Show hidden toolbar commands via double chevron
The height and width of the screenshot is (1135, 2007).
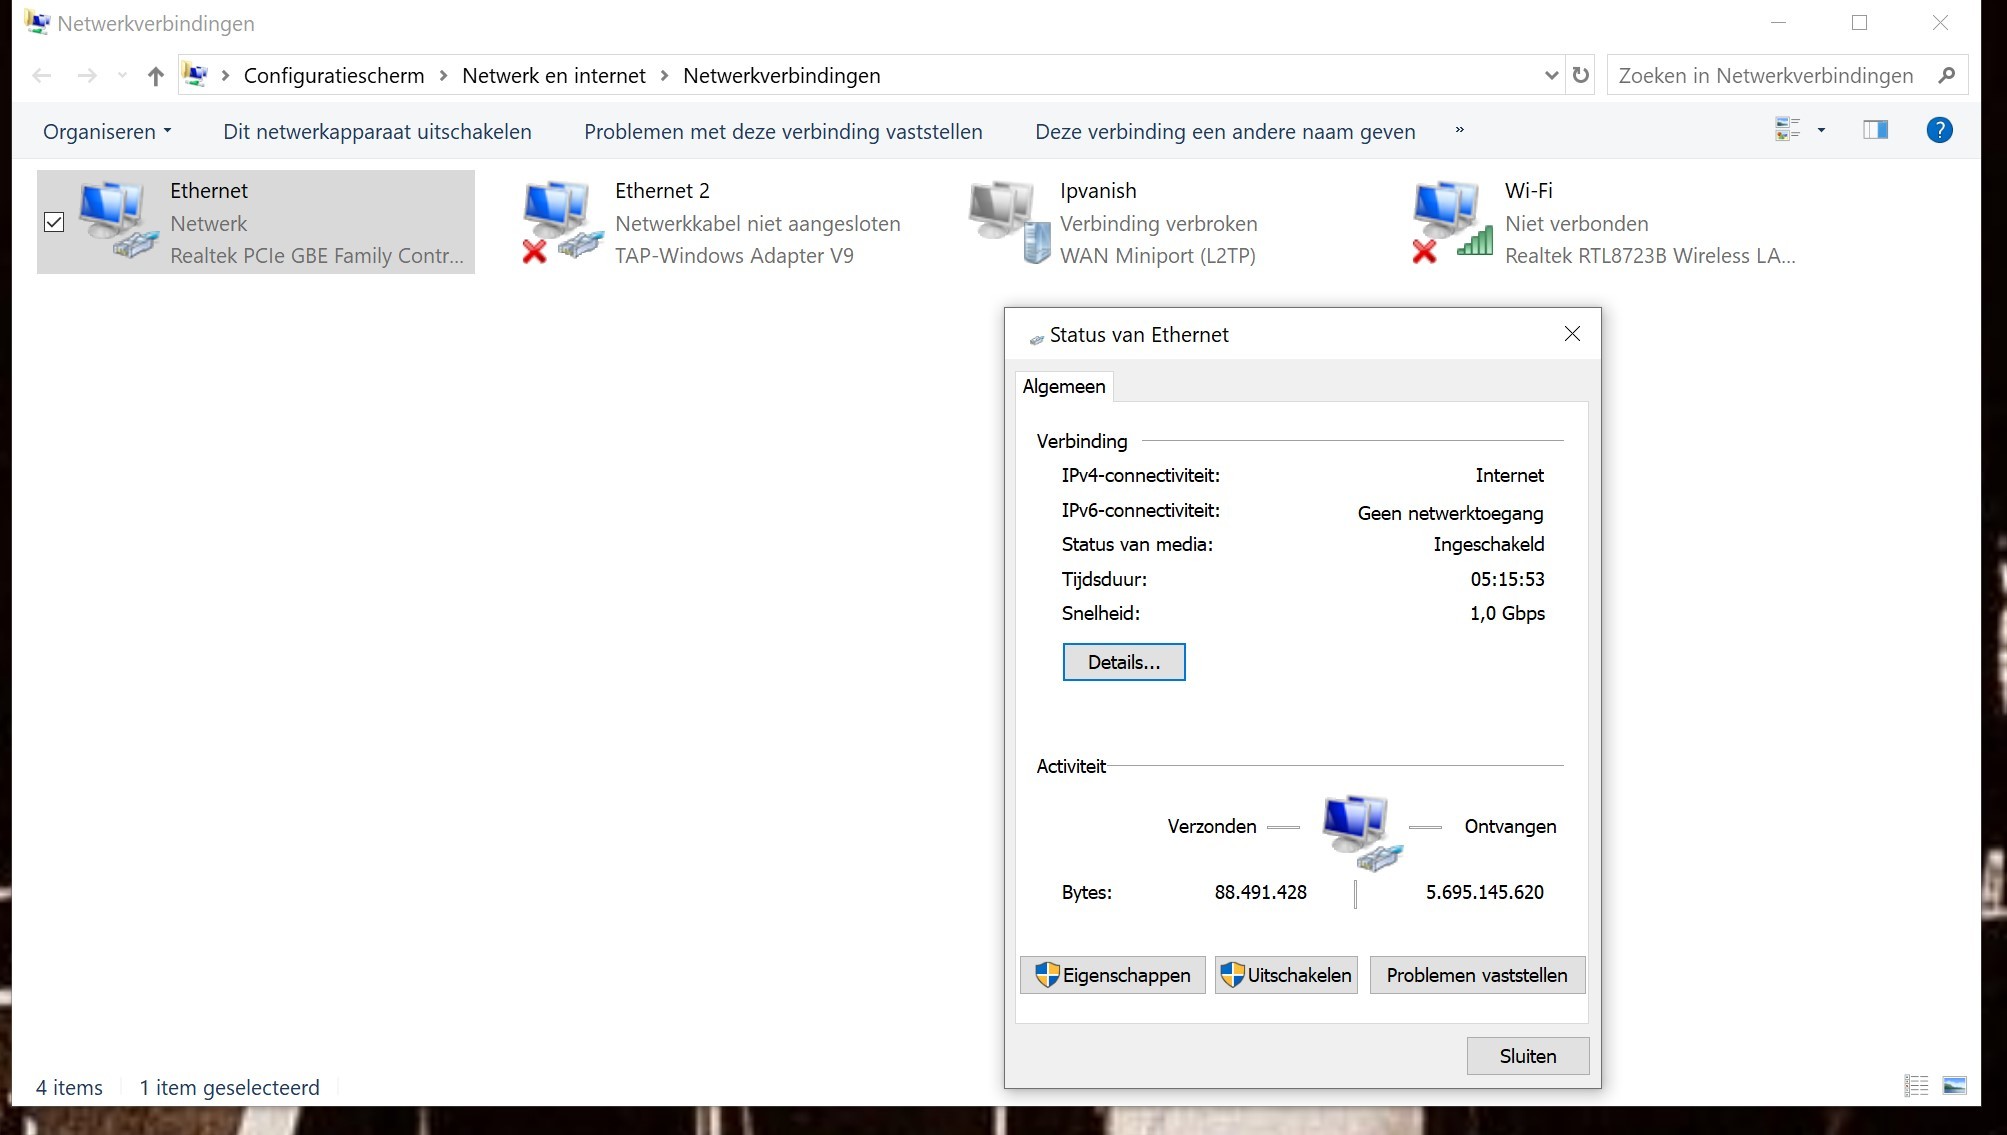(1459, 130)
